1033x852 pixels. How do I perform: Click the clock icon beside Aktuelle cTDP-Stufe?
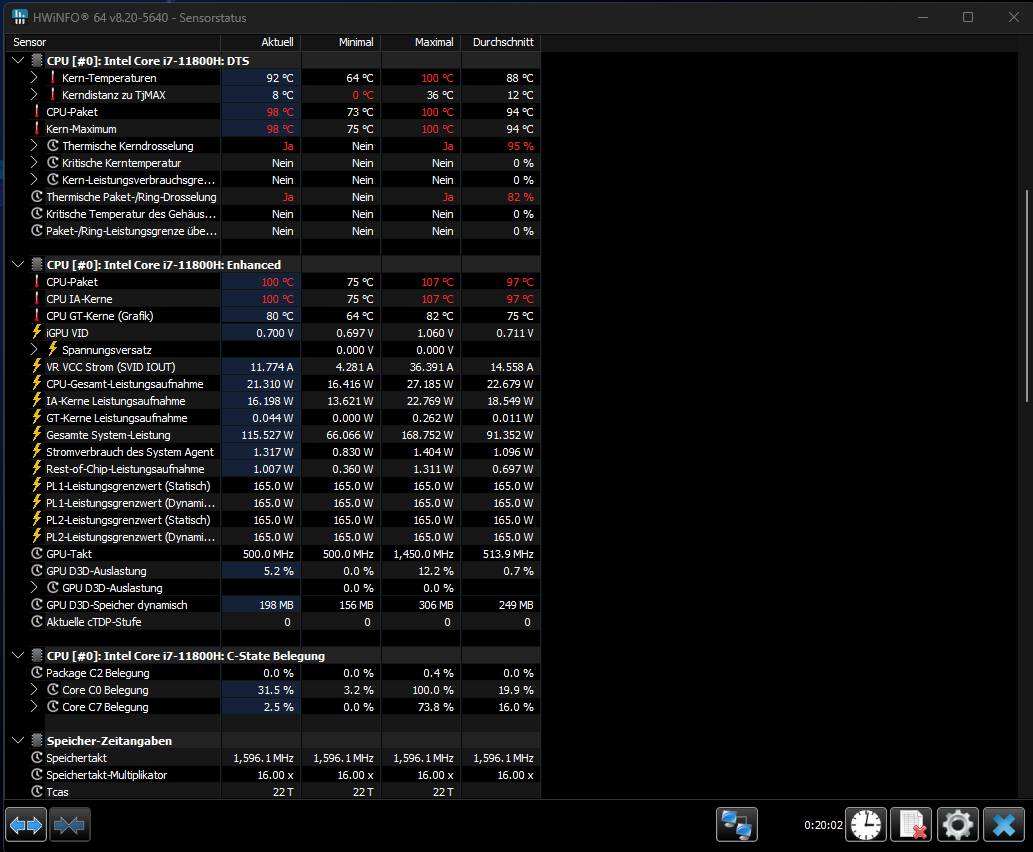tap(37, 622)
